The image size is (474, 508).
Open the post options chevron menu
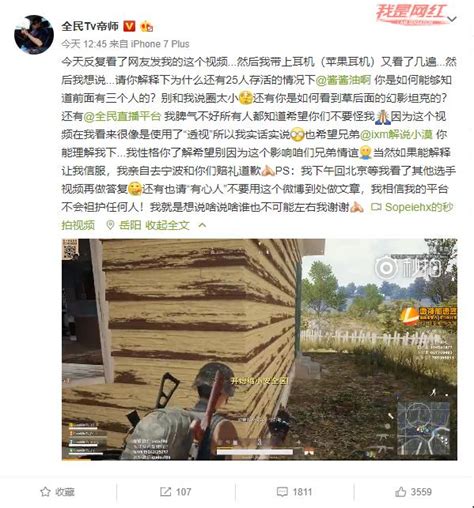(x=452, y=19)
